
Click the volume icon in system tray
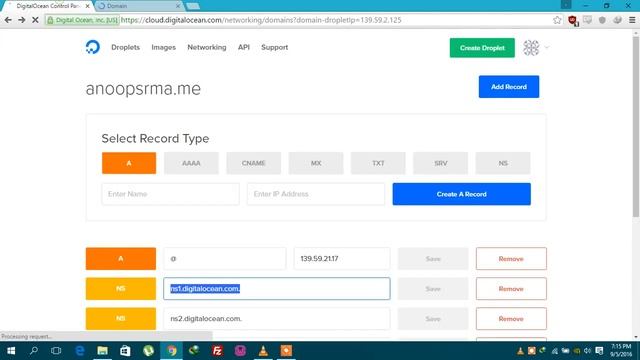[587, 351]
